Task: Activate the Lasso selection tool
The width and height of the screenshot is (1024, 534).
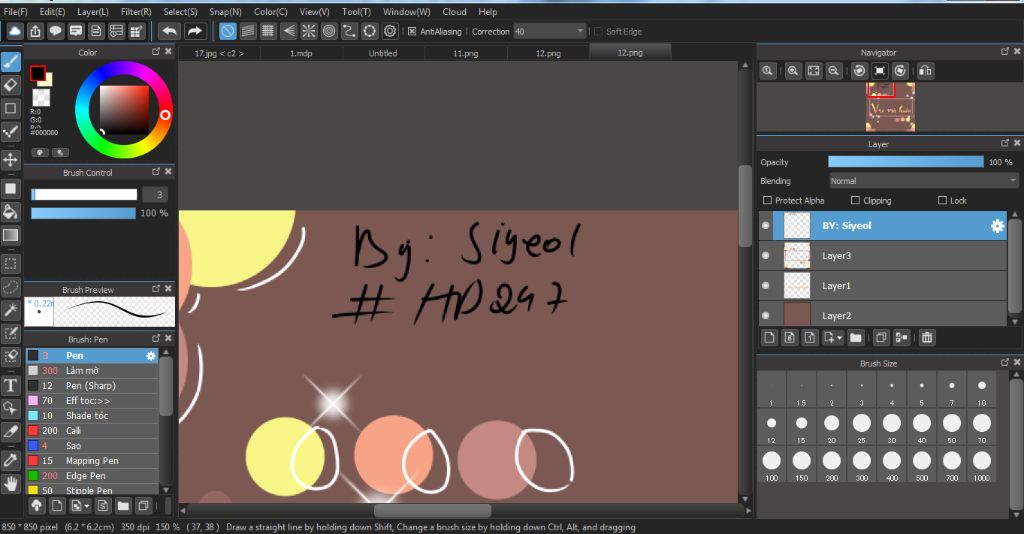Action: pos(10,287)
